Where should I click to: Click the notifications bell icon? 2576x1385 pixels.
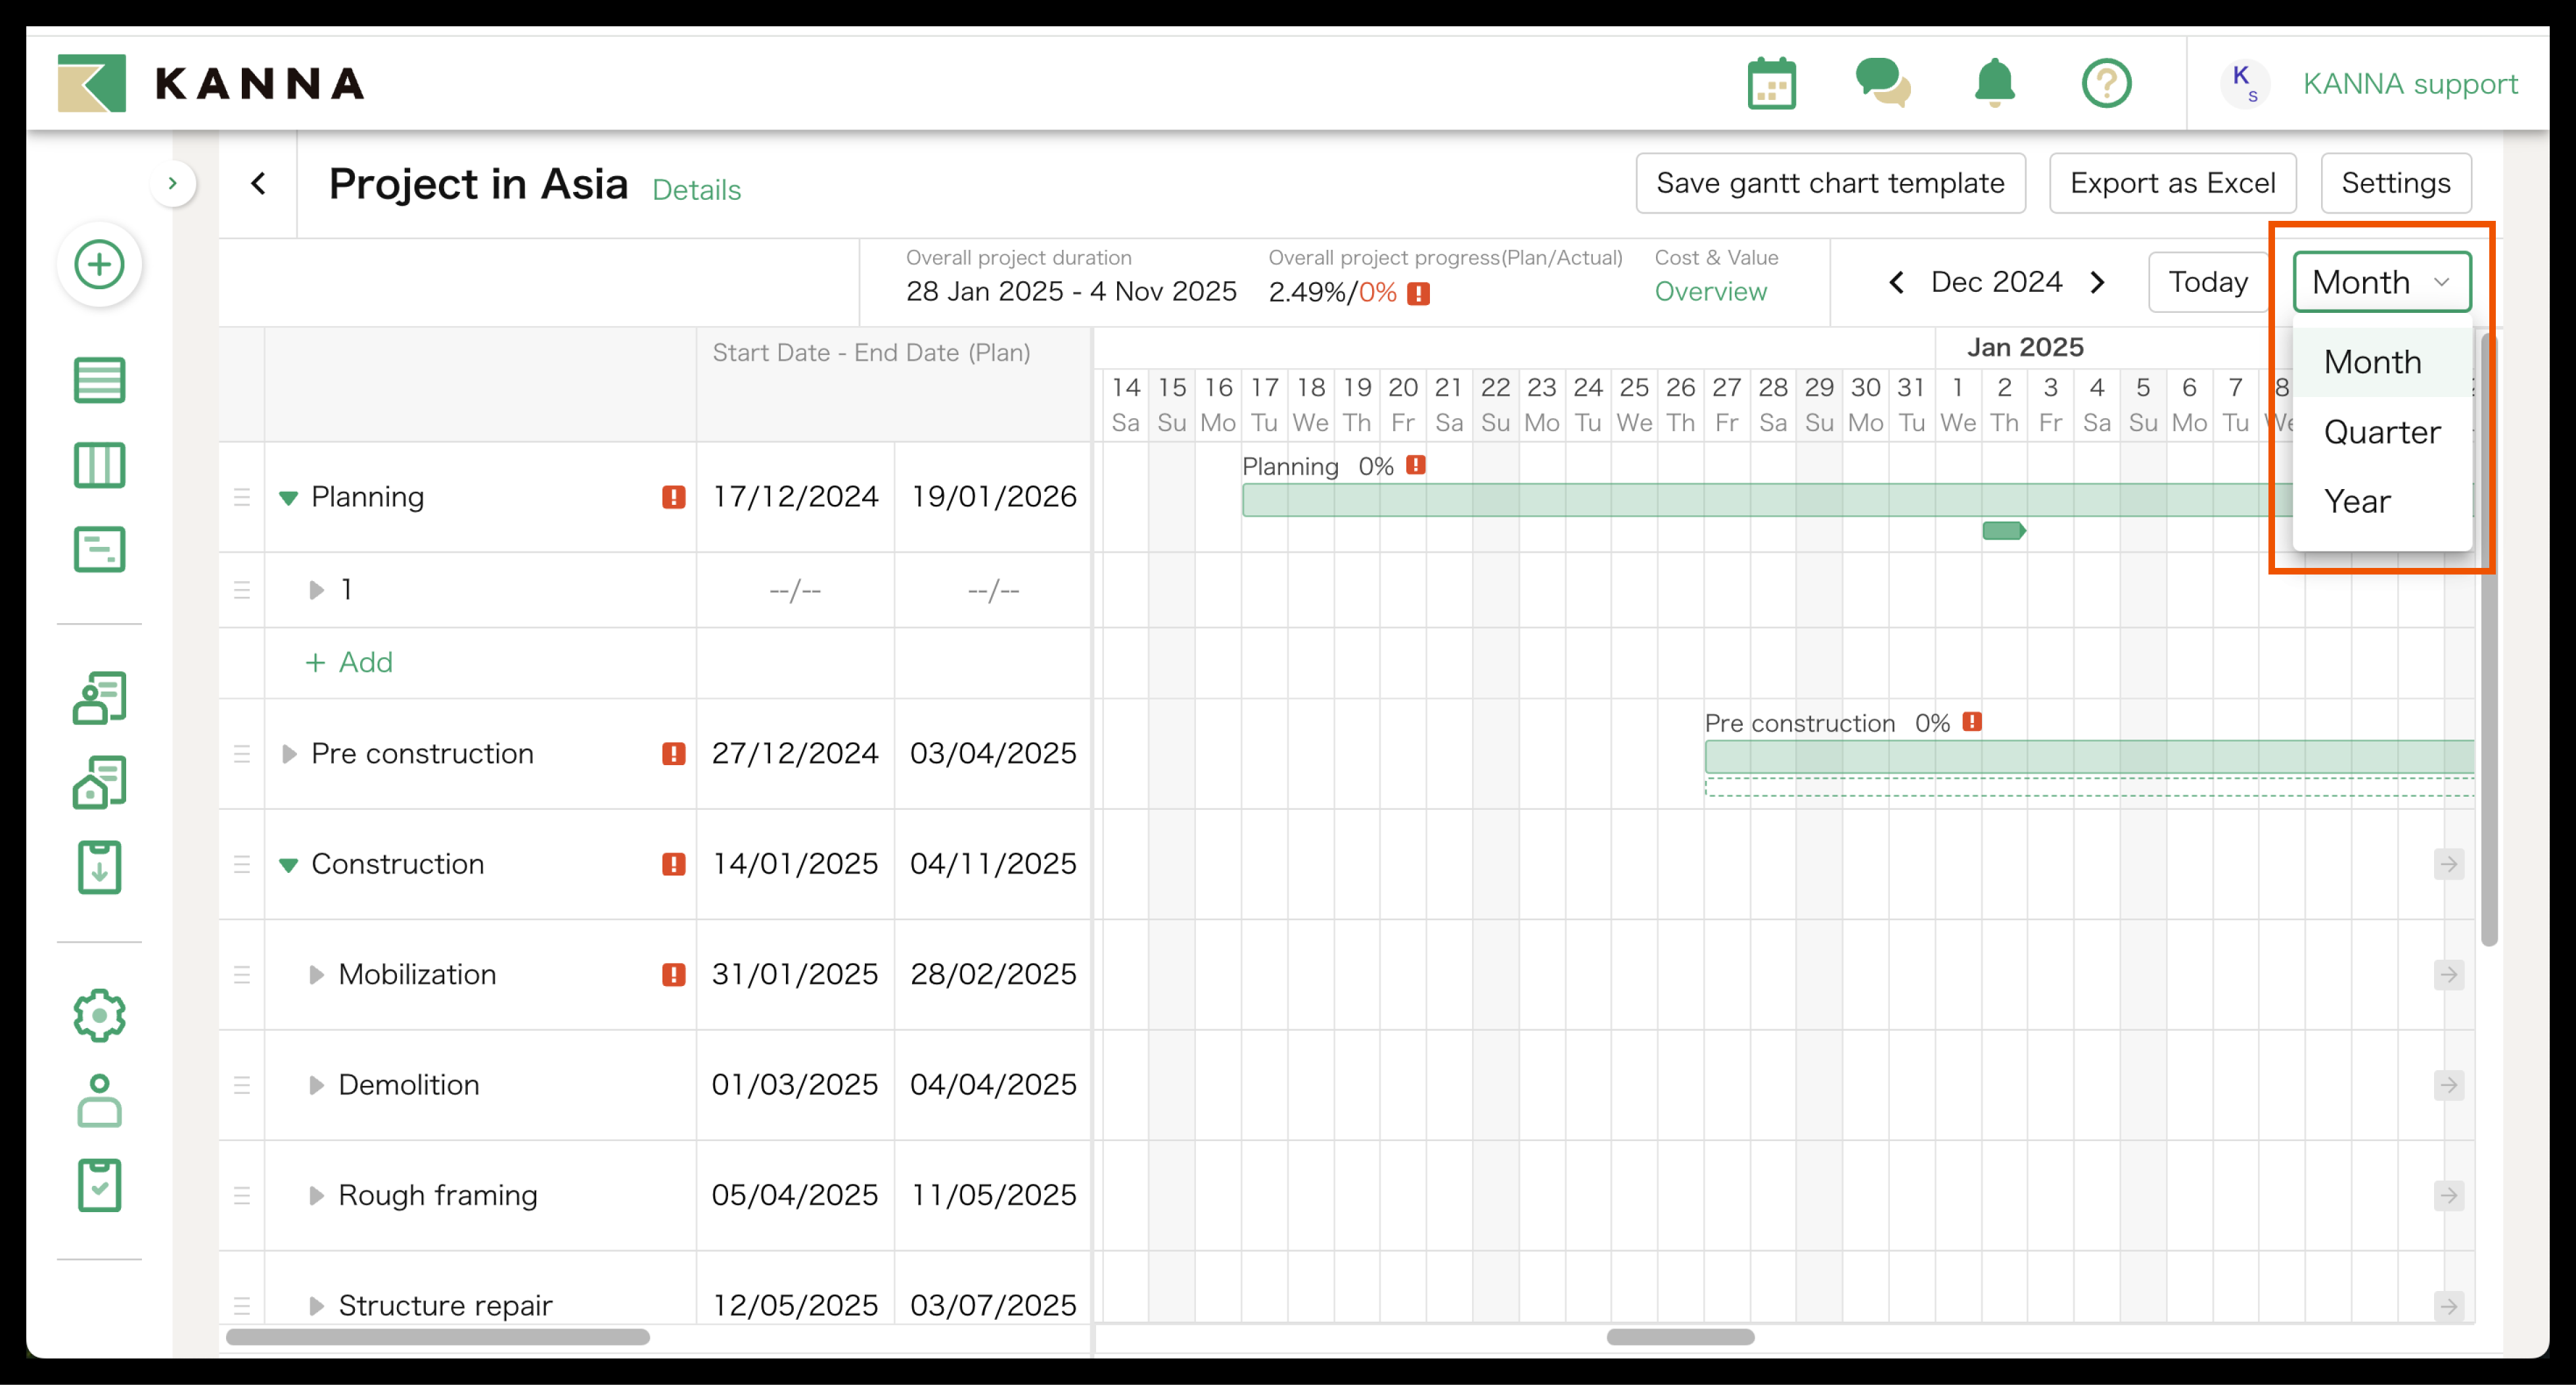coord(1994,83)
